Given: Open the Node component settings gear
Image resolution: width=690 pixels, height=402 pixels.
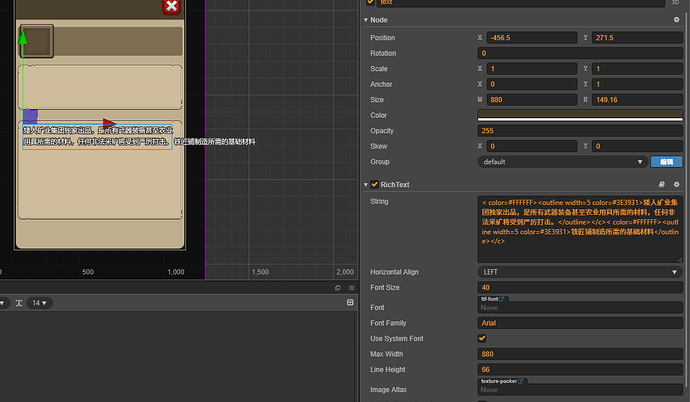Looking at the screenshot, I should point(676,19).
